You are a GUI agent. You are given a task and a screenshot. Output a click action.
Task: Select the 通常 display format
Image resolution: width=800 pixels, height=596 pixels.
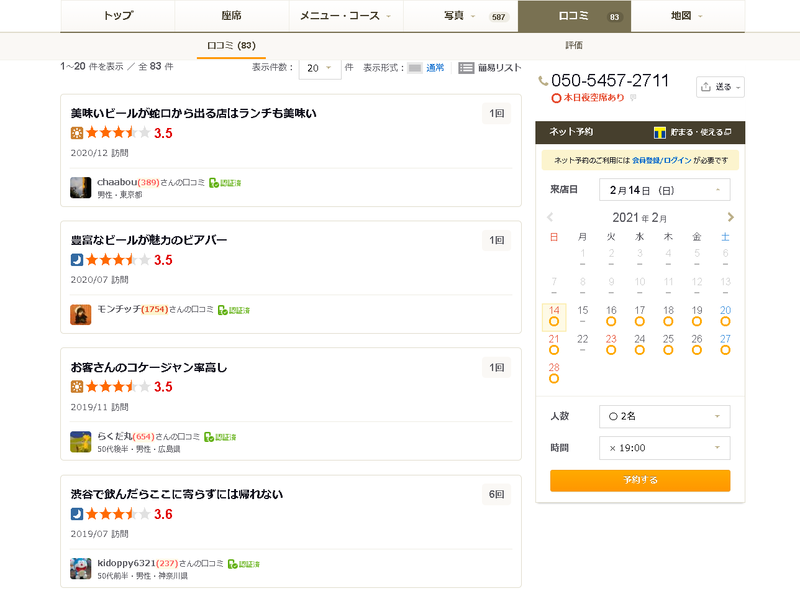[x=435, y=68]
